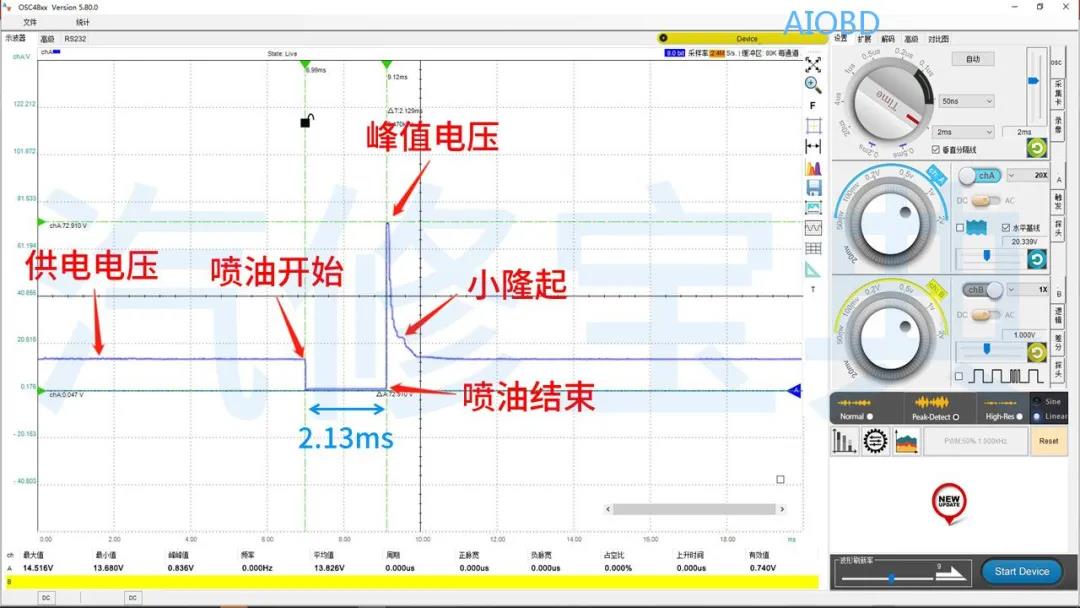Open the 50ns timebase dropdown
The width and height of the screenshot is (1080, 608).
pyautogui.click(x=967, y=101)
